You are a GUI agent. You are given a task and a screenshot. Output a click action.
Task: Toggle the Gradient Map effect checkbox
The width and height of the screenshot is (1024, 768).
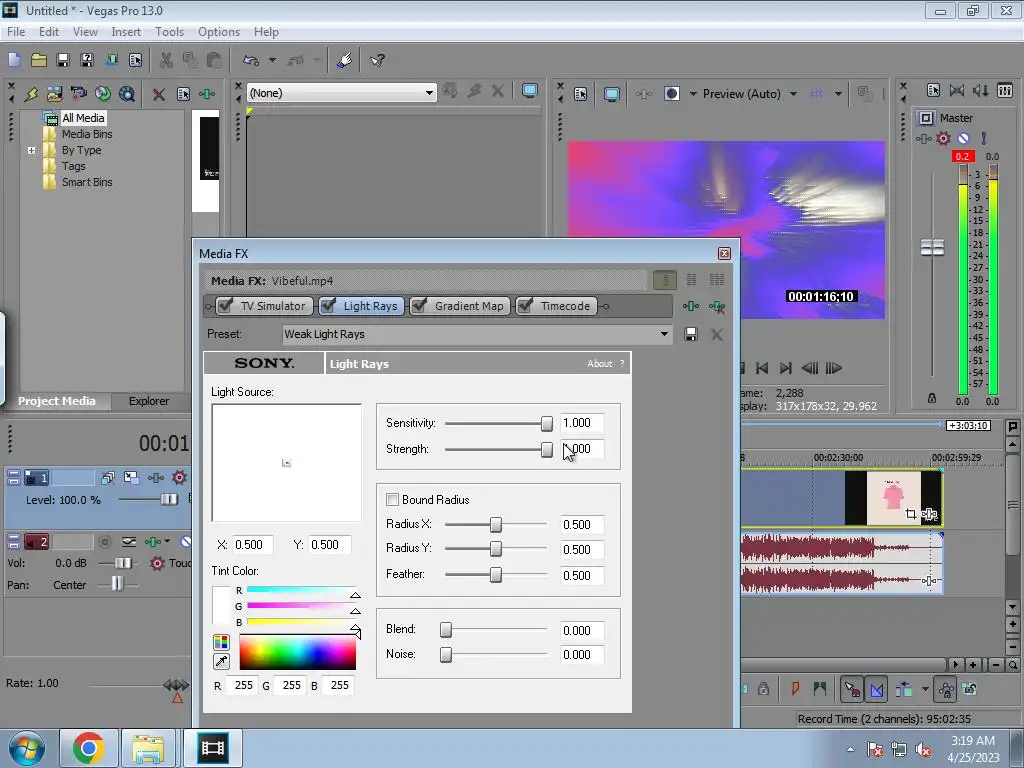(x=419, y=306)
